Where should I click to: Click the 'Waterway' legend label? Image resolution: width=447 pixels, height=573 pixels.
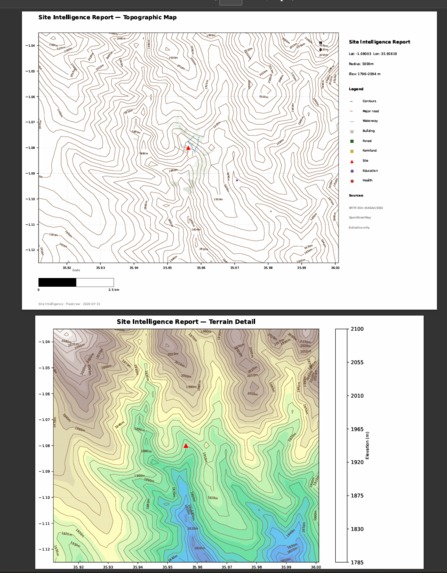370,121
